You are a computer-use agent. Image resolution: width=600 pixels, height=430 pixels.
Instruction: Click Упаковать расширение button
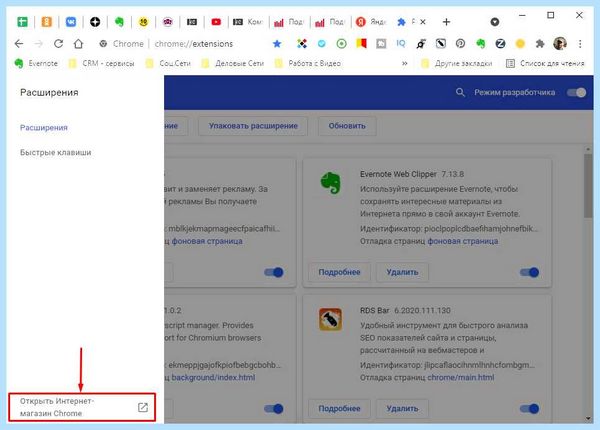tap(253, 126)
